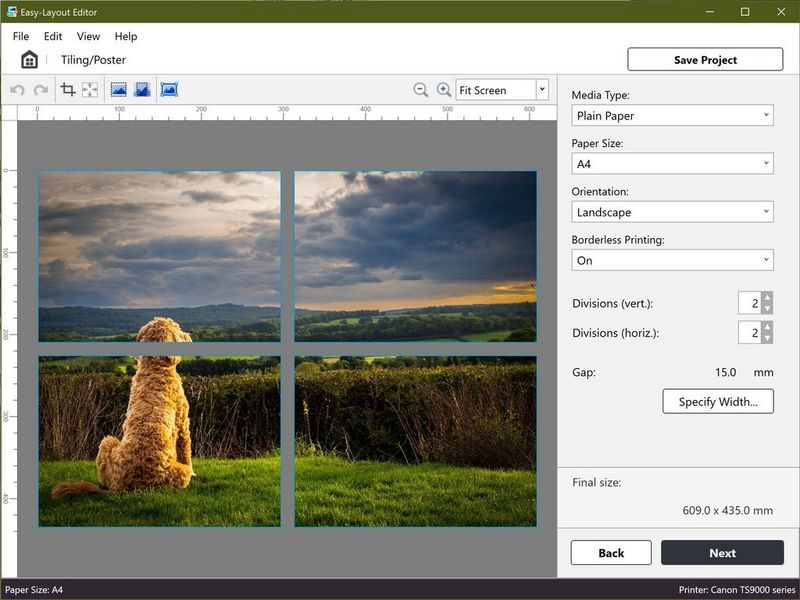Screen dimensions: 800x600
Task: Zoom in using the magnifier icon
Action: click(443, 89)
